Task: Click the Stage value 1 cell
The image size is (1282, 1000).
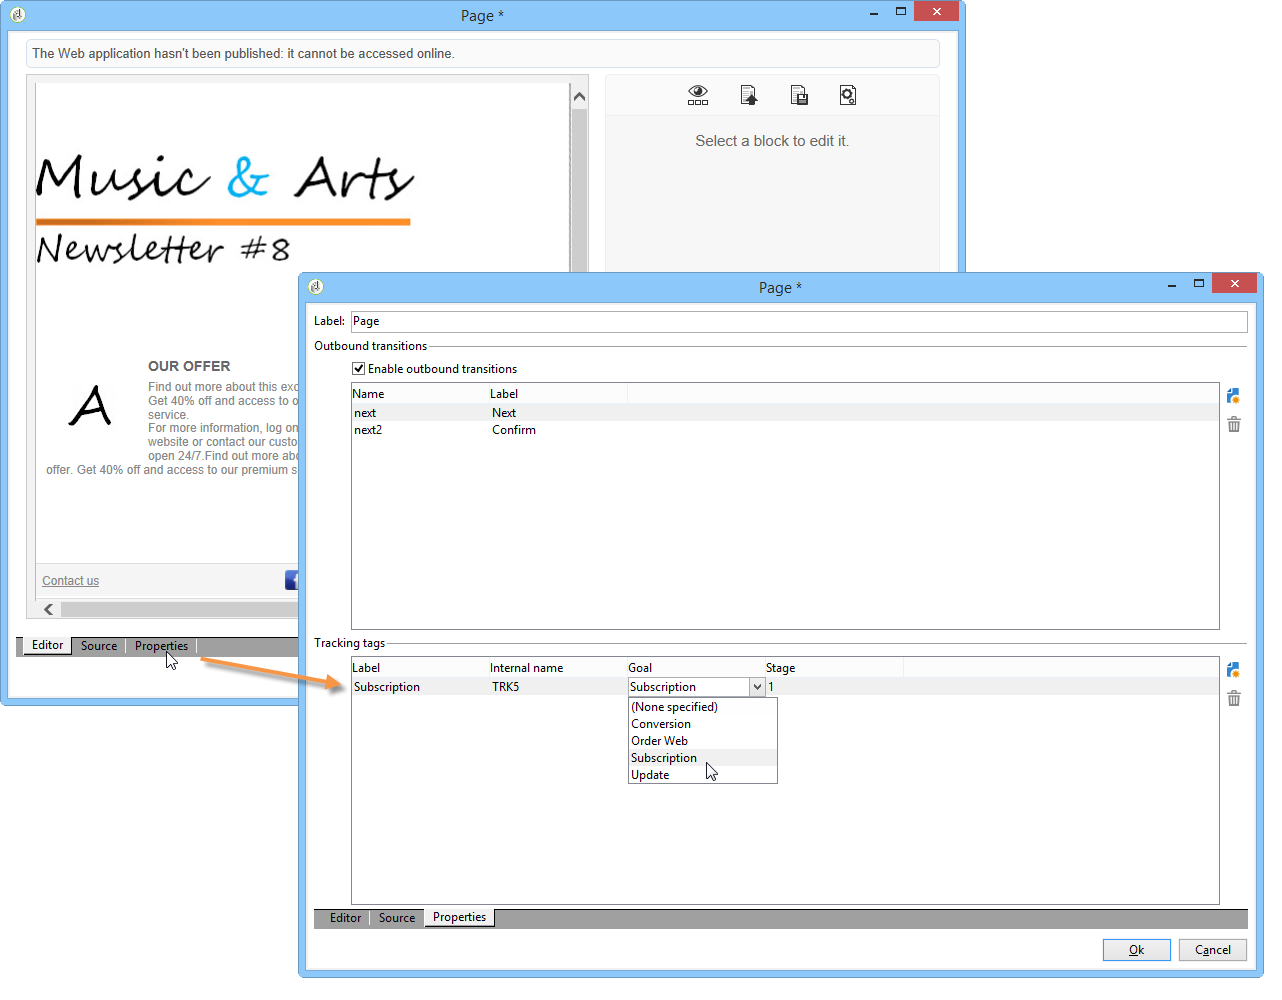Action: pos(771,687)
